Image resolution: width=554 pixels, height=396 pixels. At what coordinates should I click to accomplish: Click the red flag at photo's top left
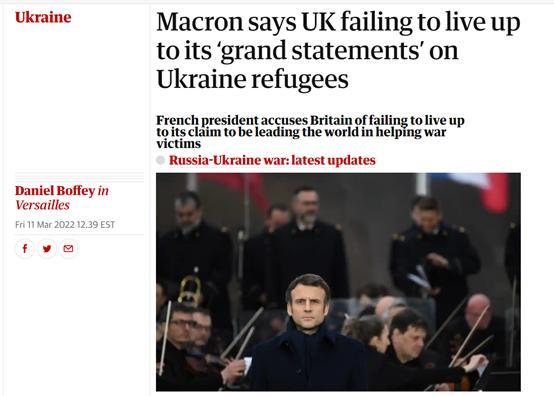coord(233,189)
